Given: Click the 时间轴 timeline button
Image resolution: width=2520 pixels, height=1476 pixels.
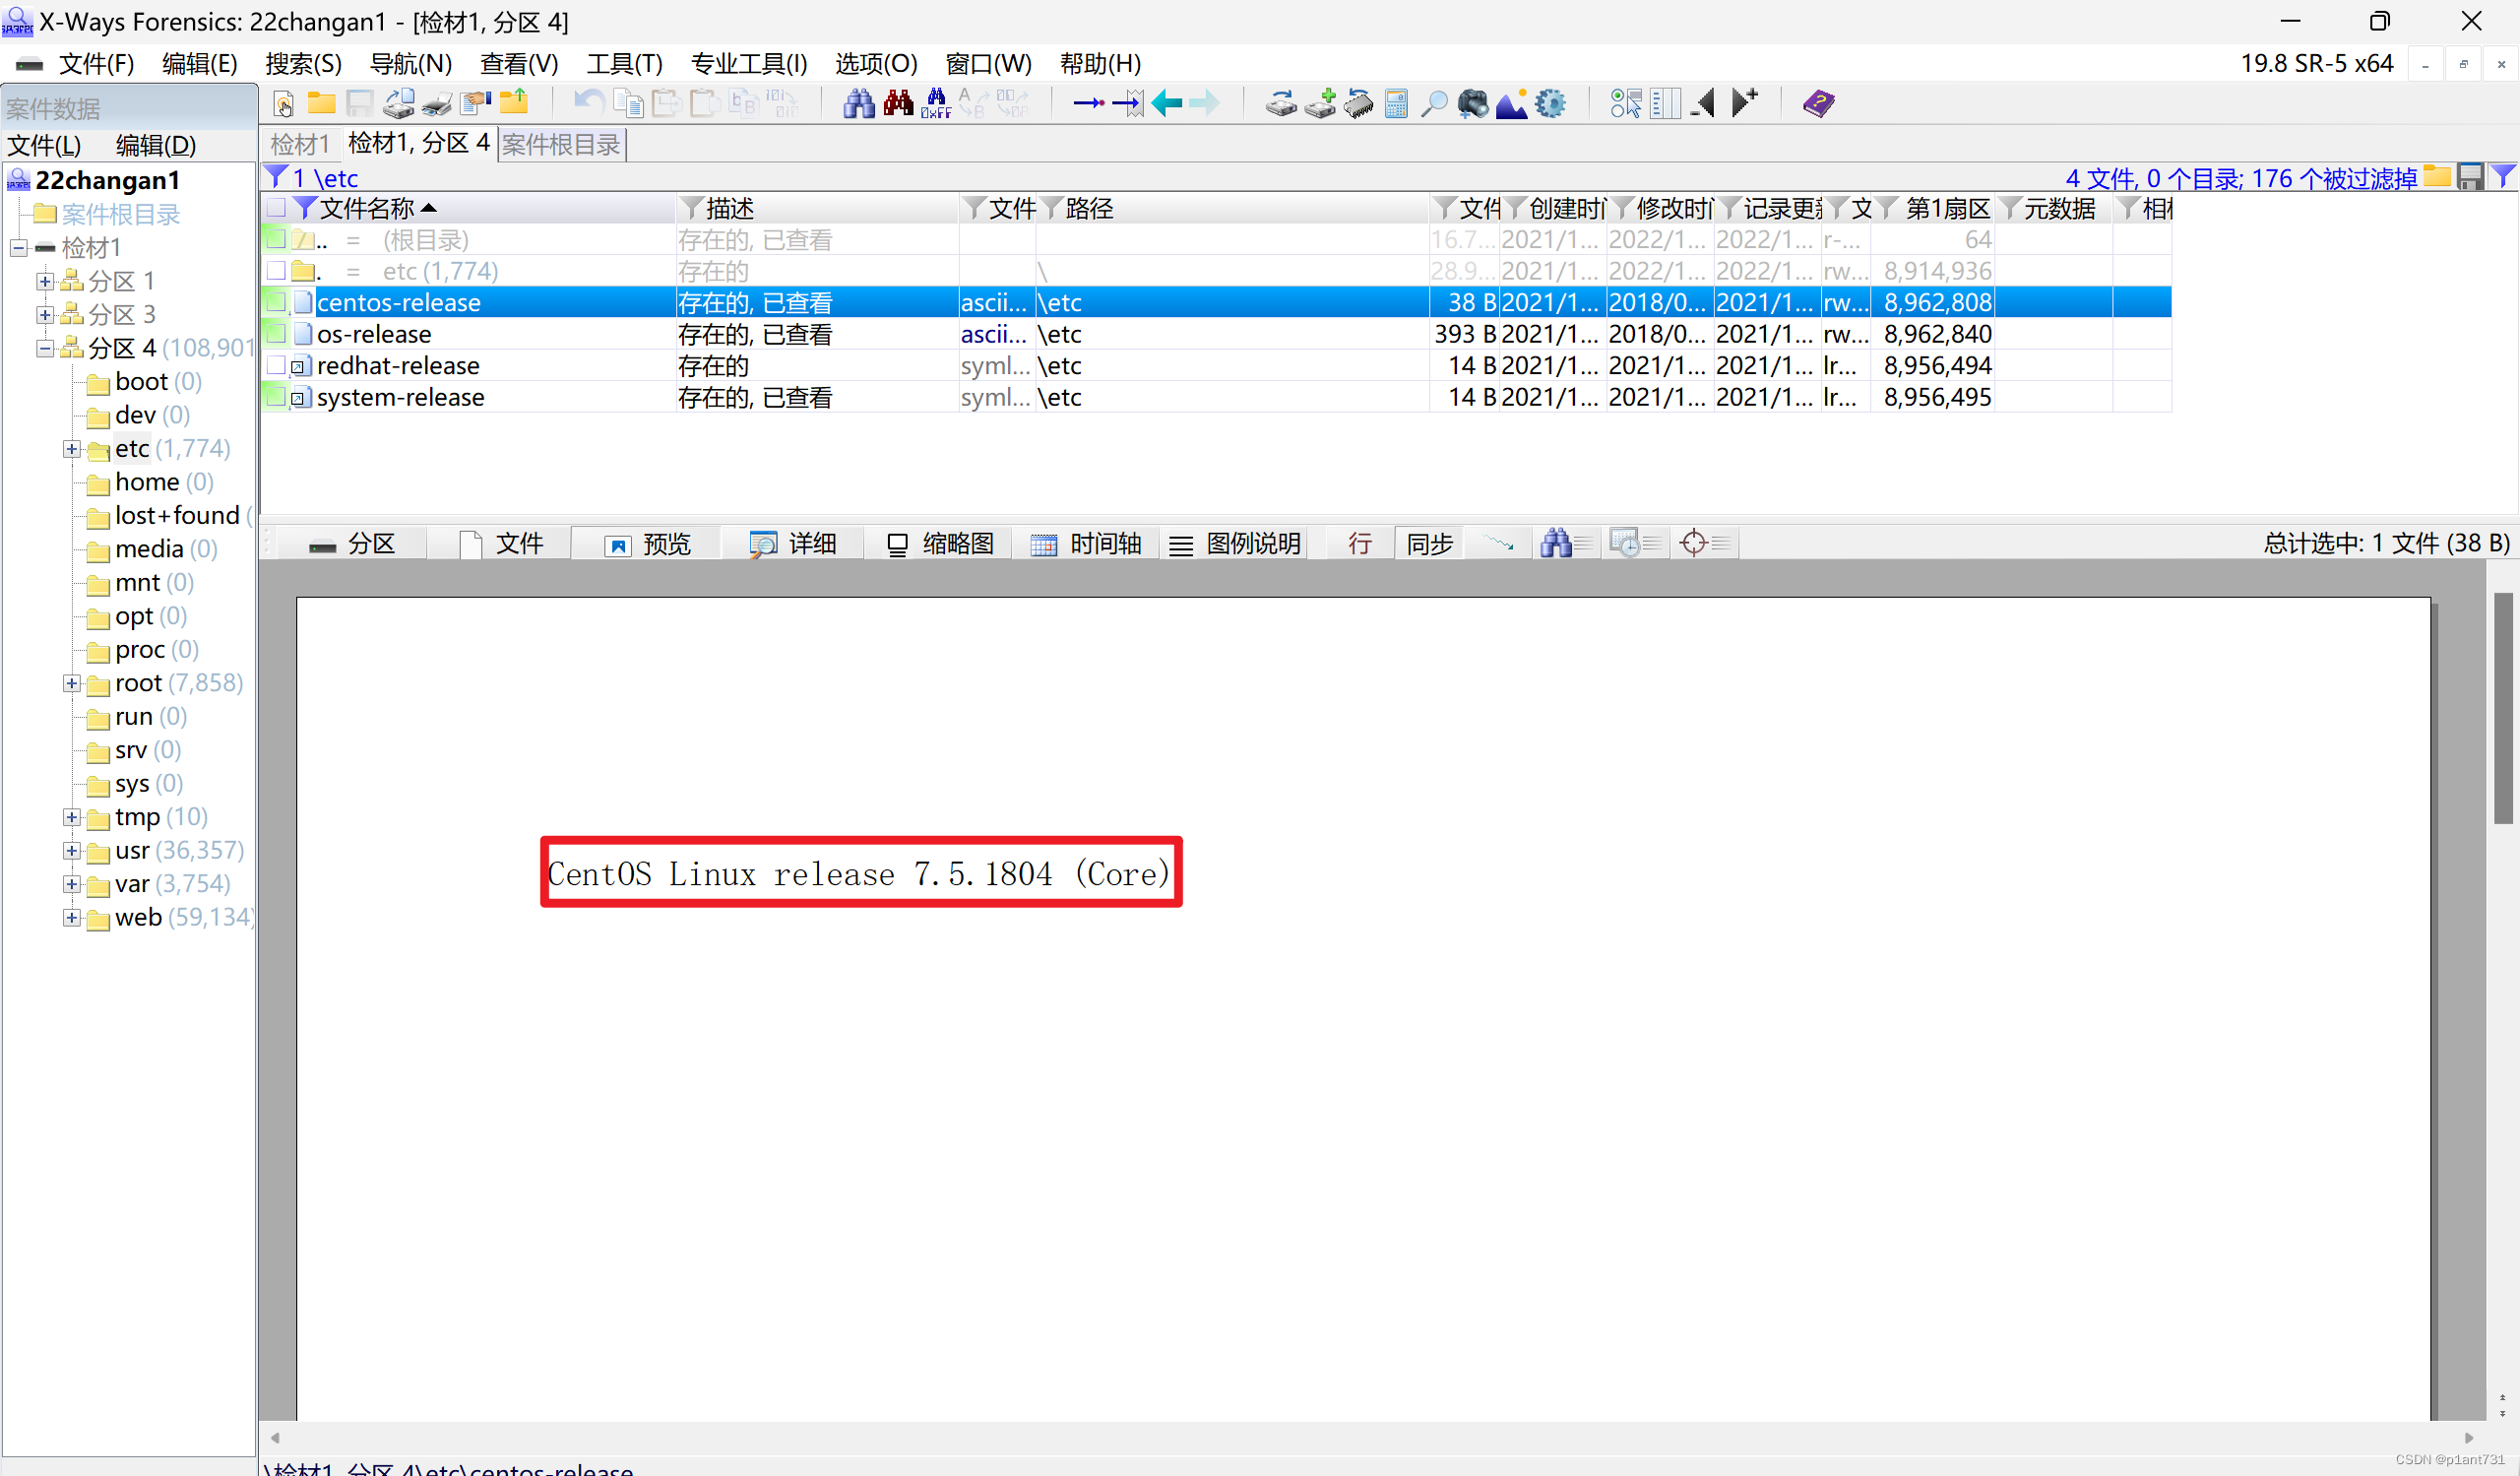Looking at the screenshot, I should point(1086,544).
